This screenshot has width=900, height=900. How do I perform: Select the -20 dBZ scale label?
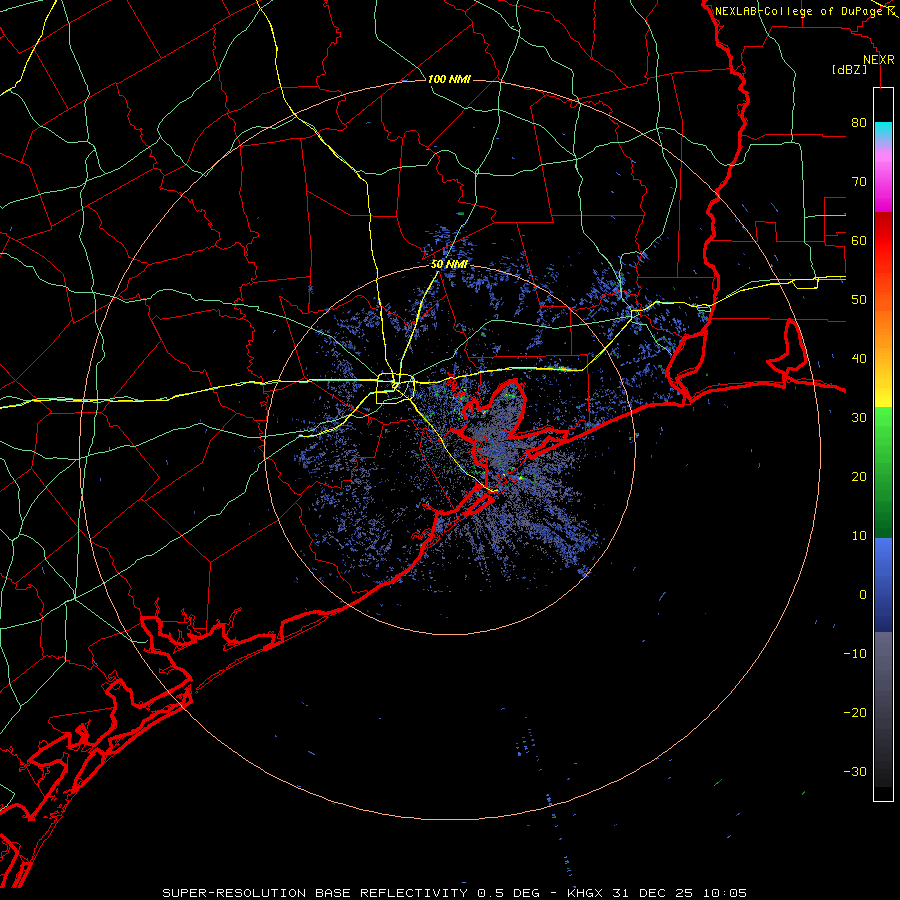pos(855,712)
